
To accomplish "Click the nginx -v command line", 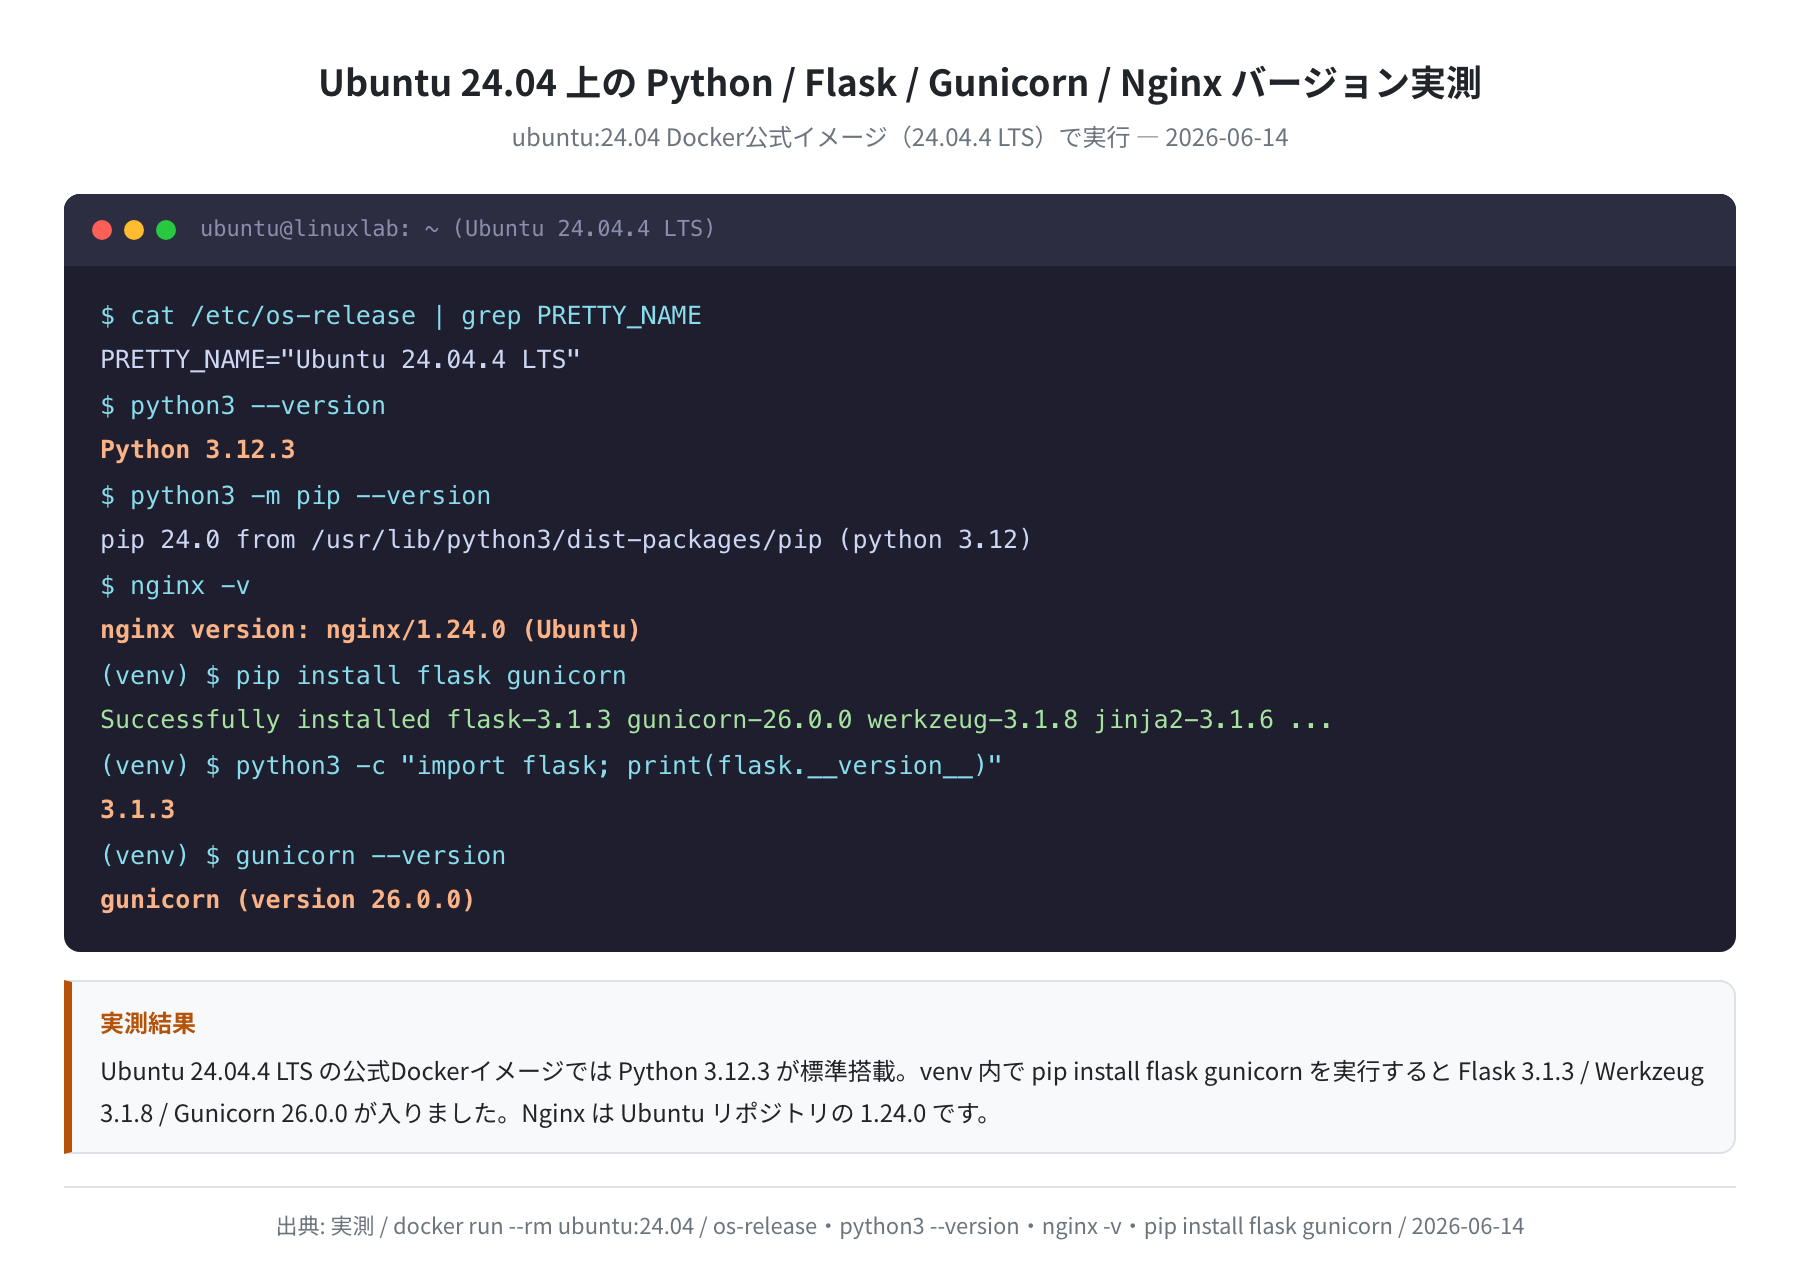I will [175, 586].
